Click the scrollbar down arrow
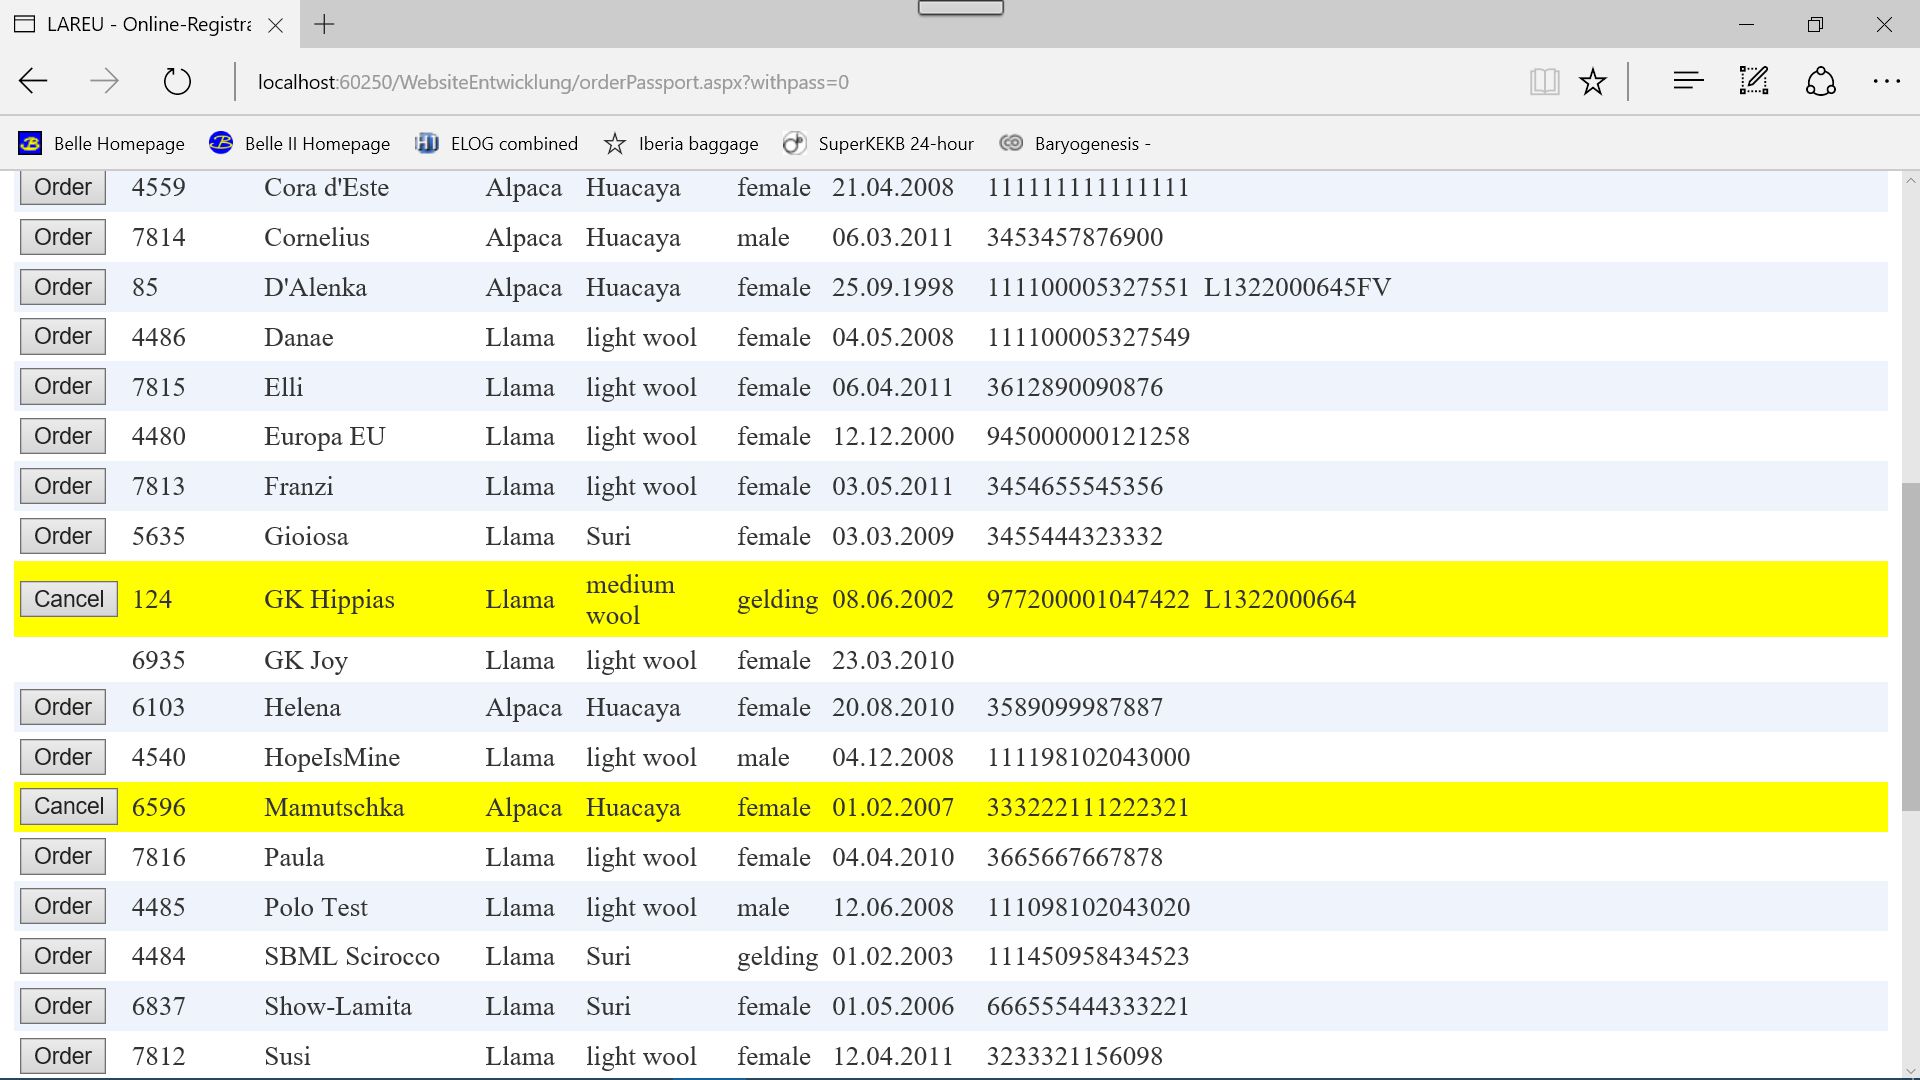This screenshot has width=1920, height=1080. (x=1911, y=1071)
